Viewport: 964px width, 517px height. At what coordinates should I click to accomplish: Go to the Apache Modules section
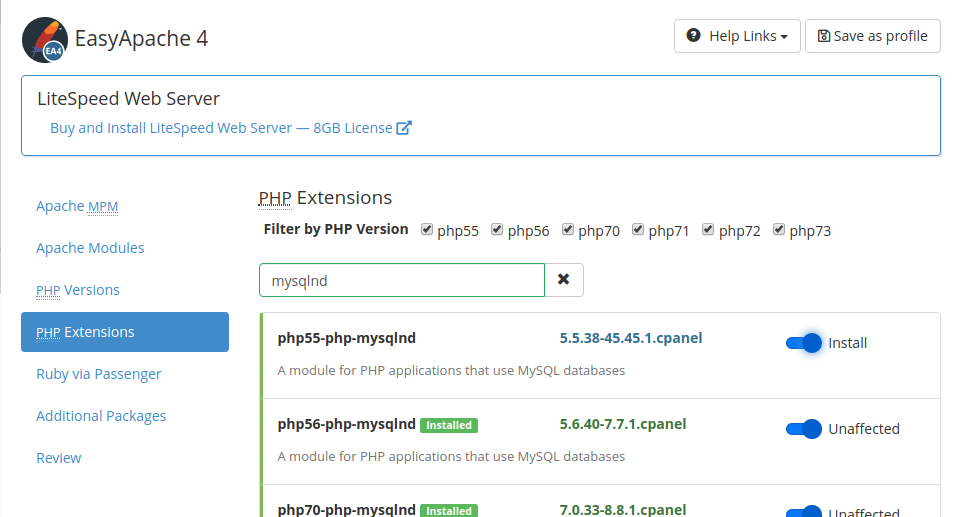90,248
